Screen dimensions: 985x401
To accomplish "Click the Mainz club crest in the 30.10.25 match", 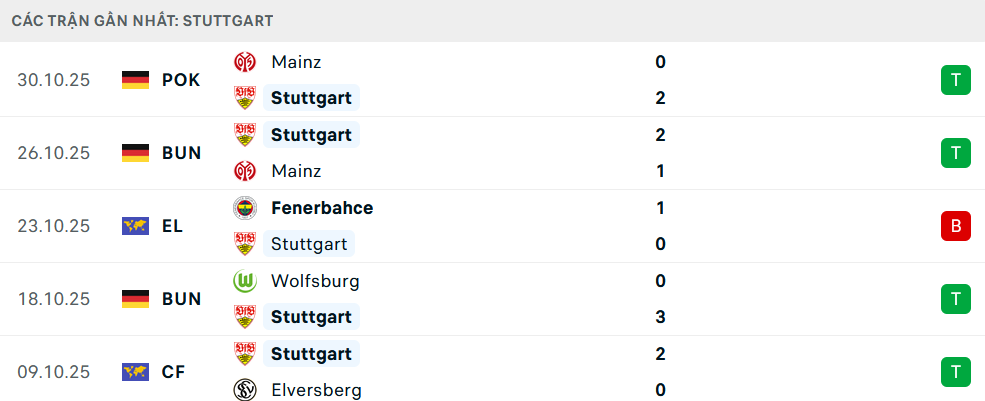I will point(244,62).
